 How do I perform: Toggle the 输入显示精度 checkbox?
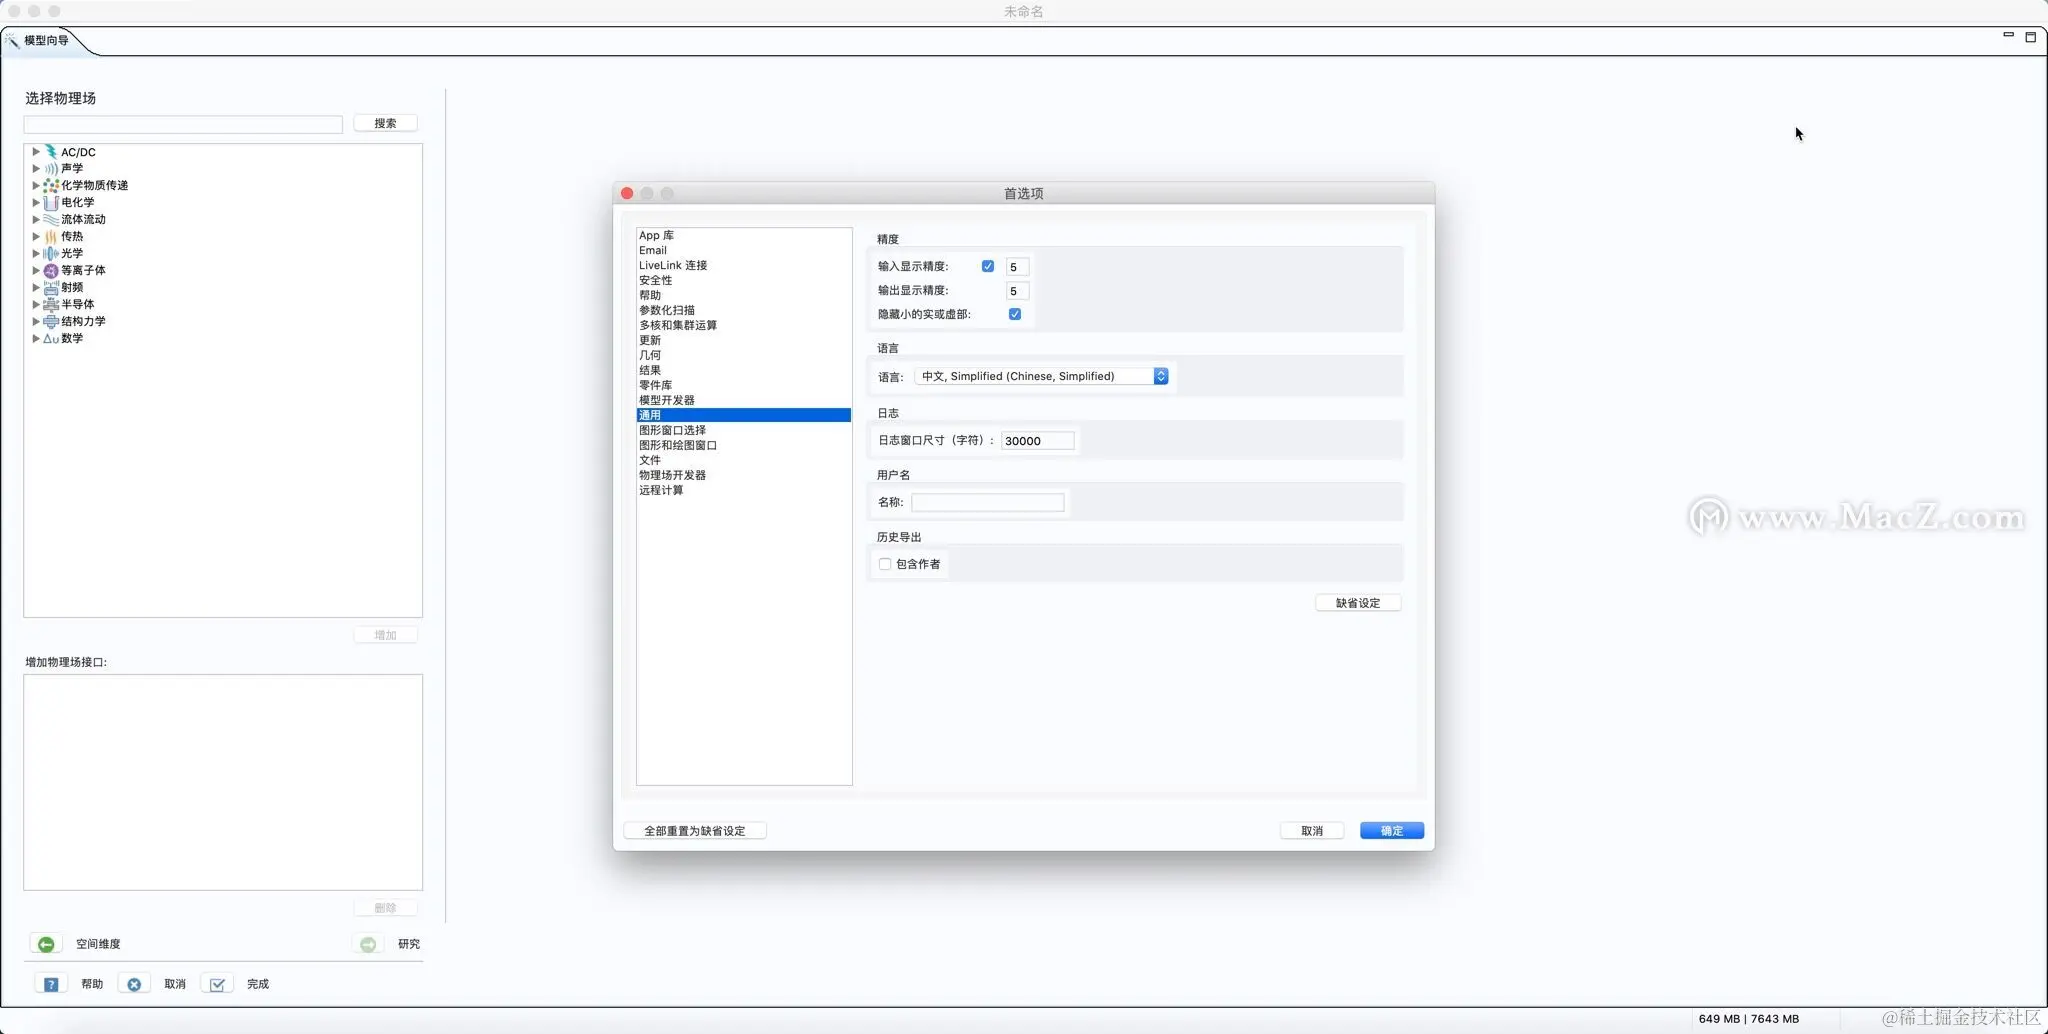[989, 267]
